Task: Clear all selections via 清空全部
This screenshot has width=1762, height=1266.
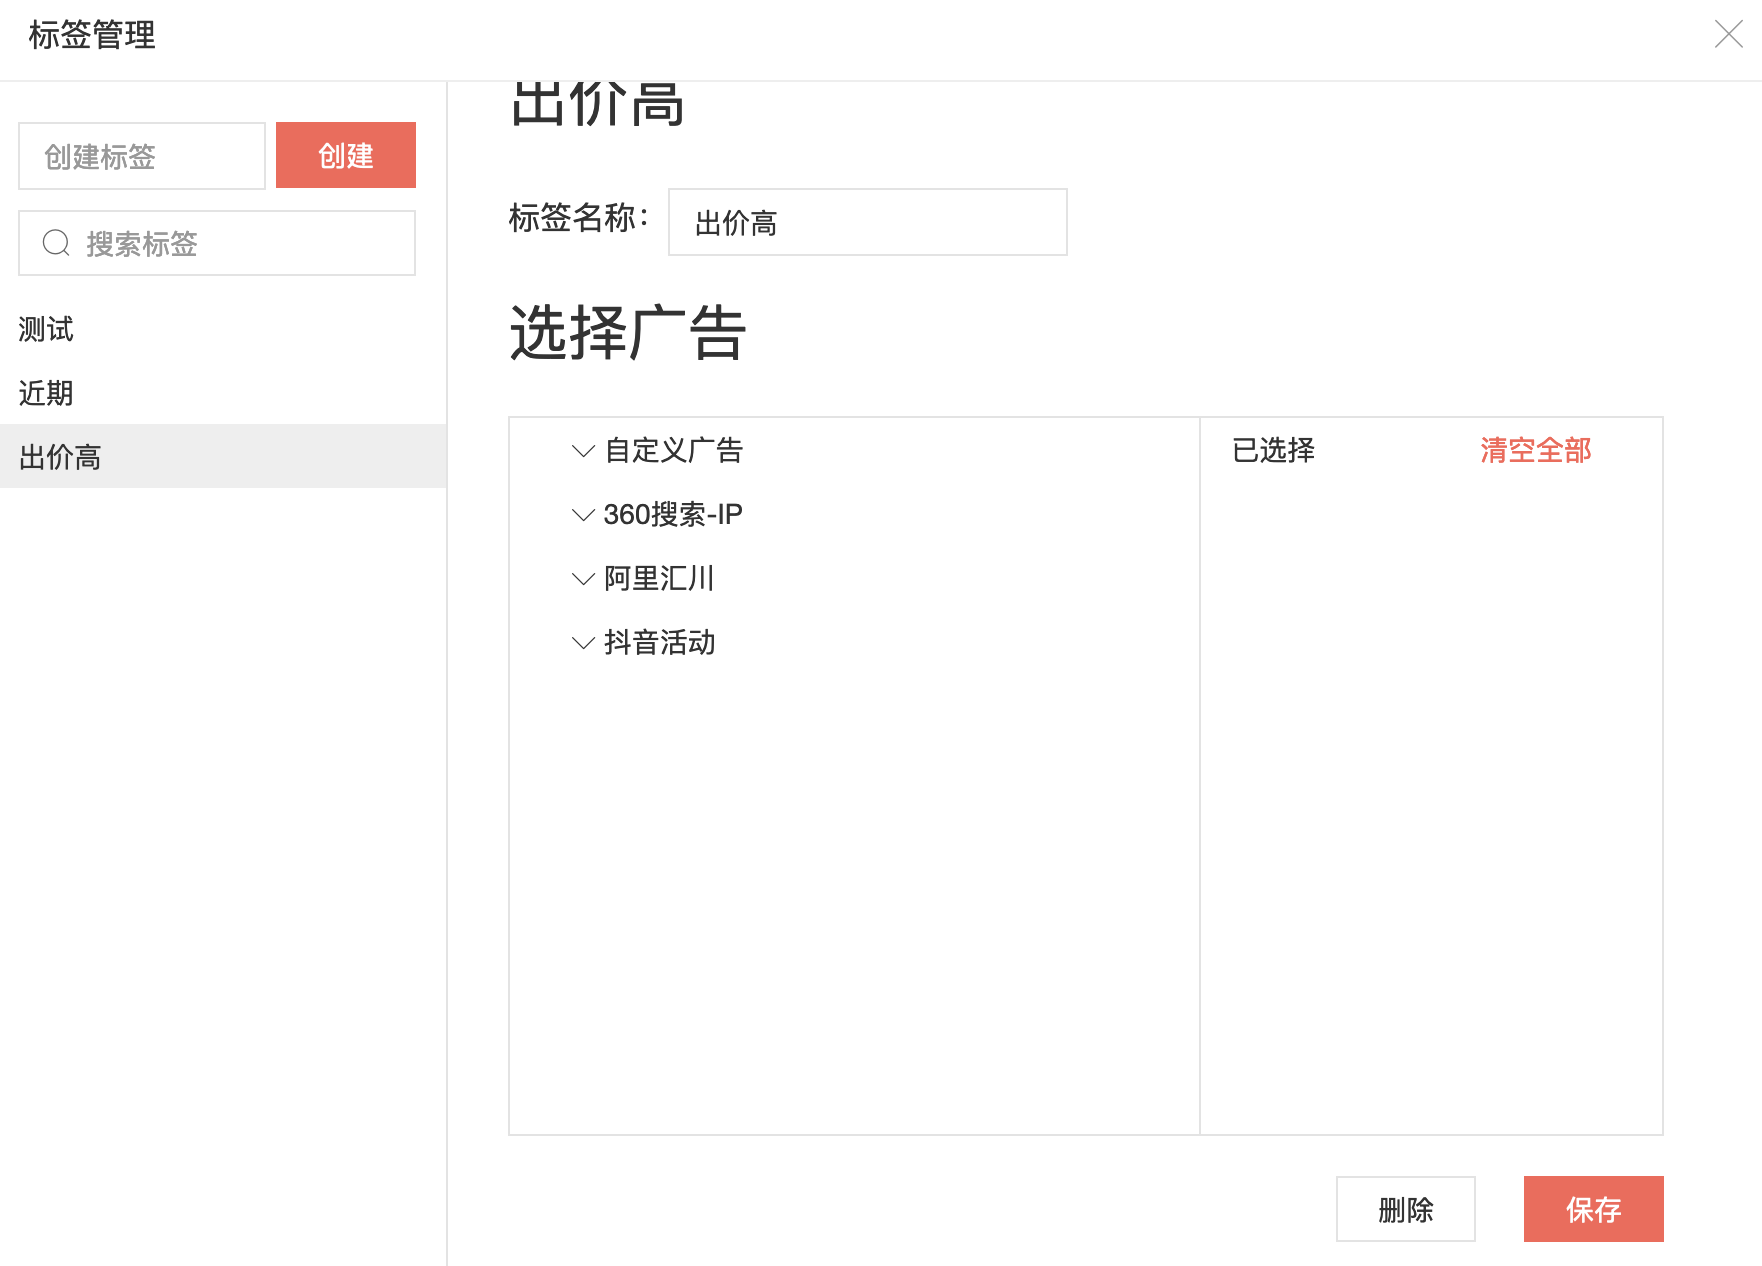Action: (1535, 451)
